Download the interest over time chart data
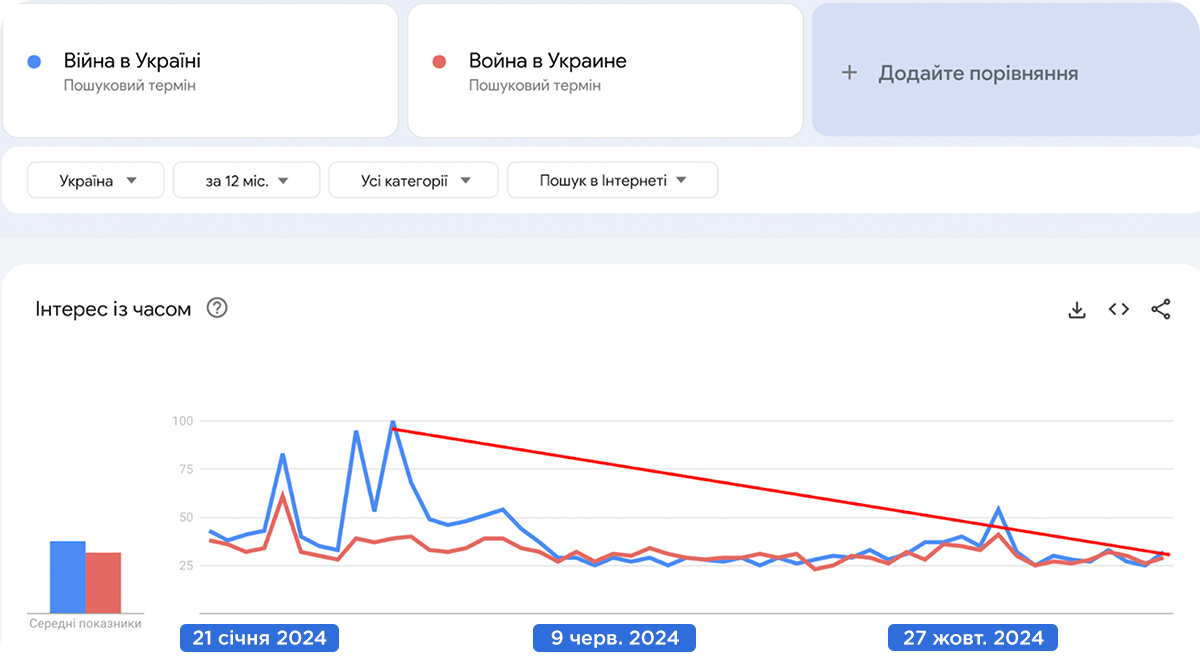1200x671 pixels. [1077, 310]
